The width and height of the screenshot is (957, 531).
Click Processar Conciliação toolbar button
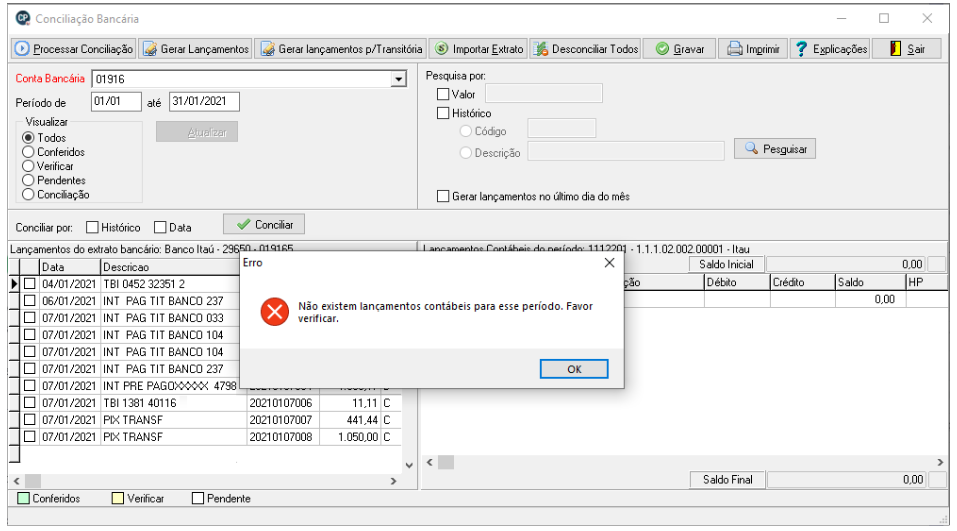coord(73,49)
